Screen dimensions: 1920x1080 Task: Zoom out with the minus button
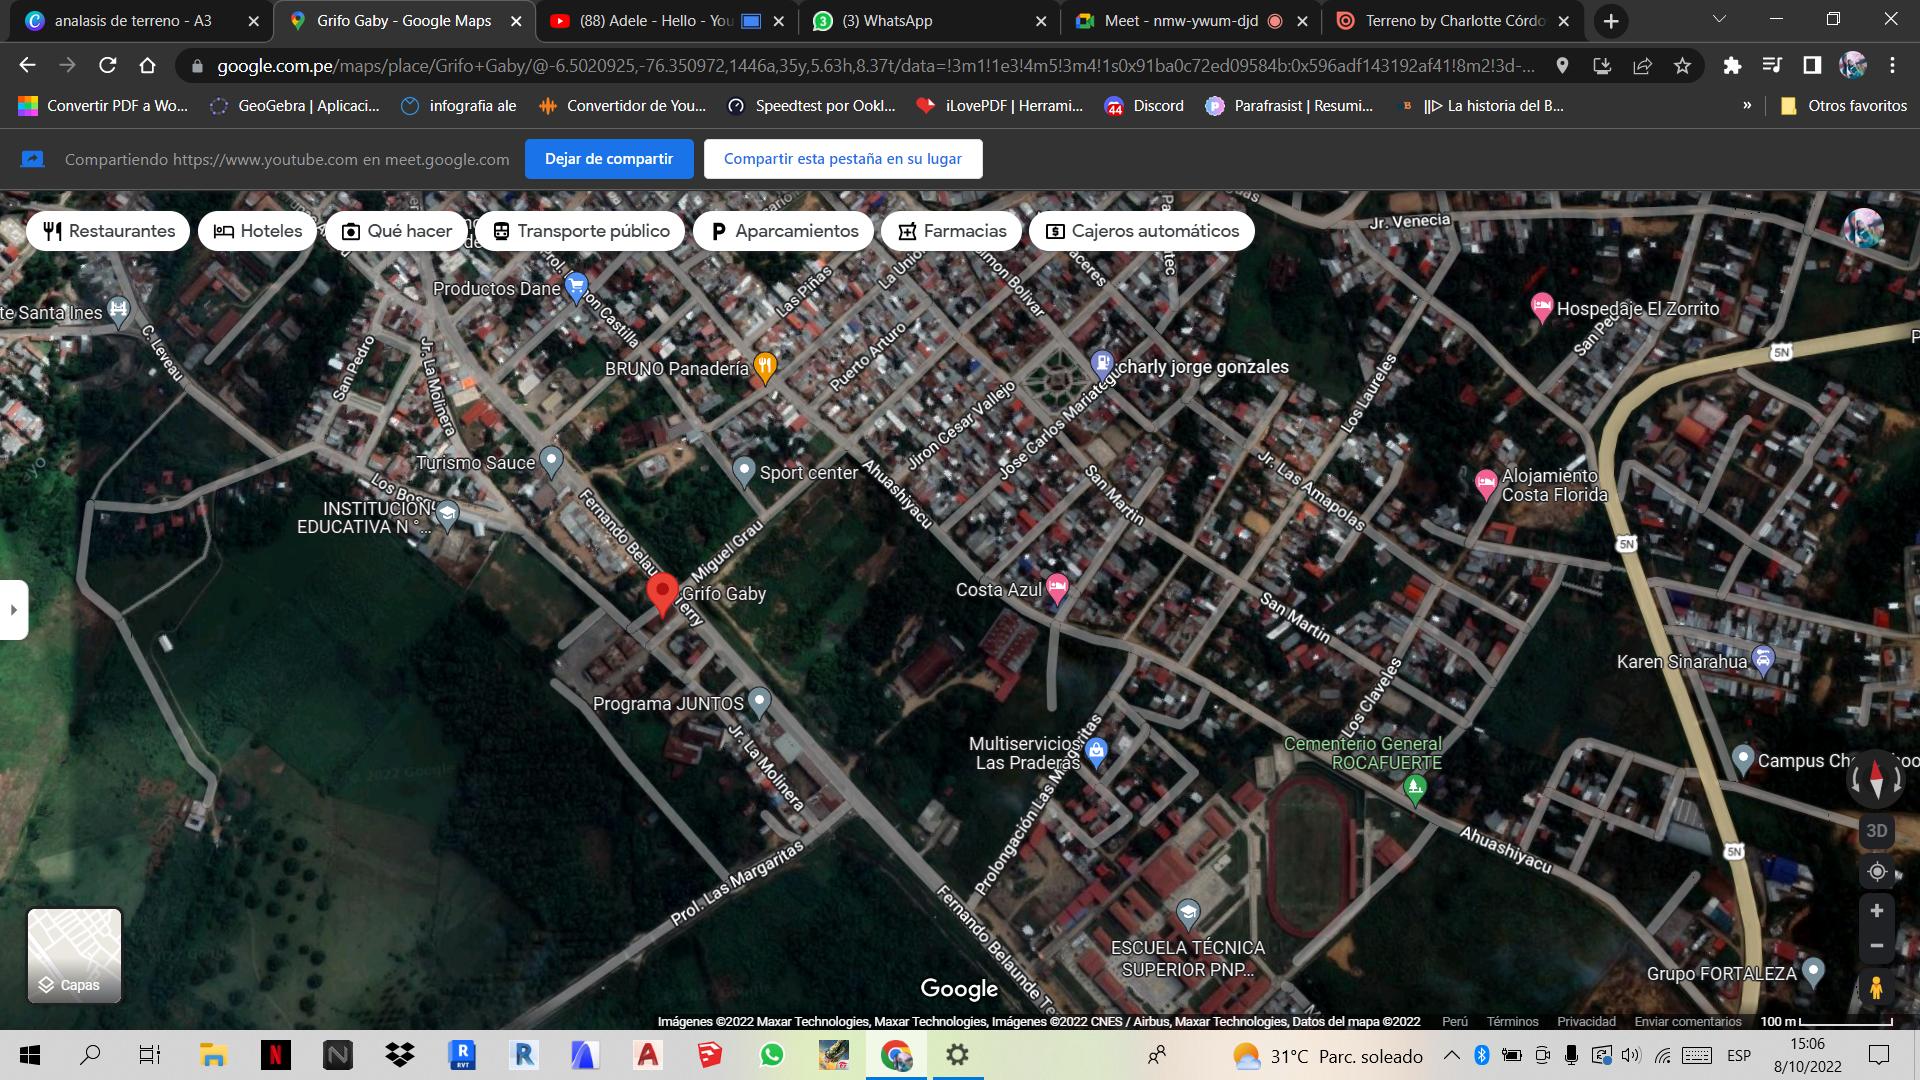point(1876,946)
